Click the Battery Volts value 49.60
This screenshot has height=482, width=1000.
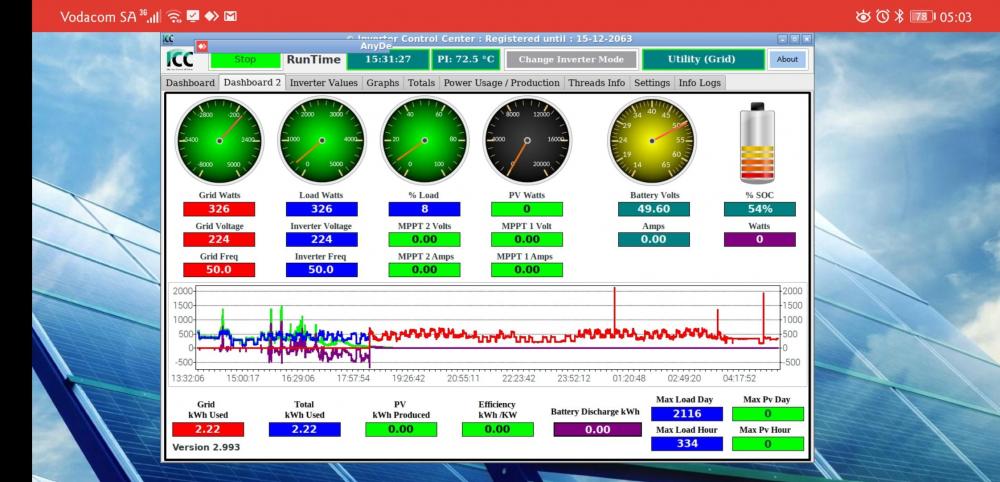[654, 209]
